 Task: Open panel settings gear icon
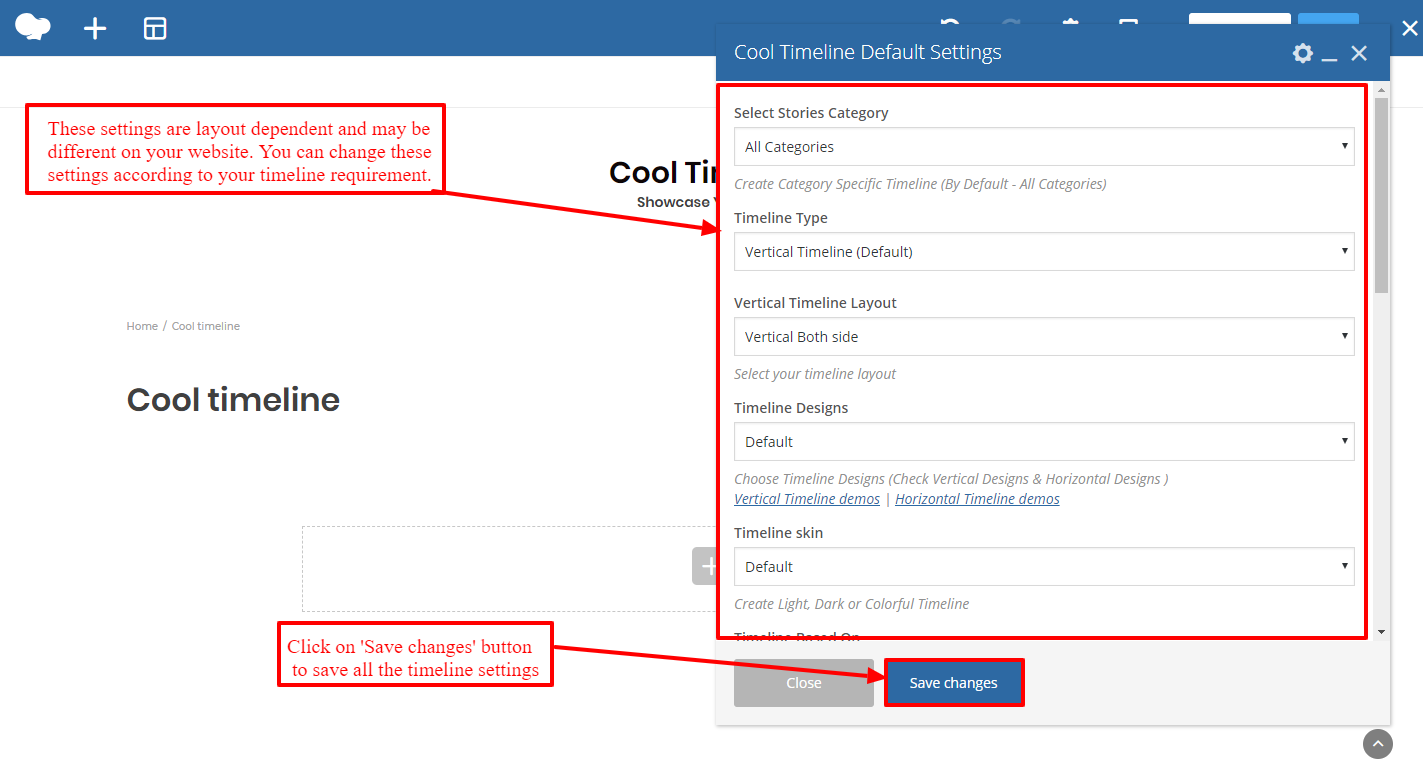(1302, 53)
